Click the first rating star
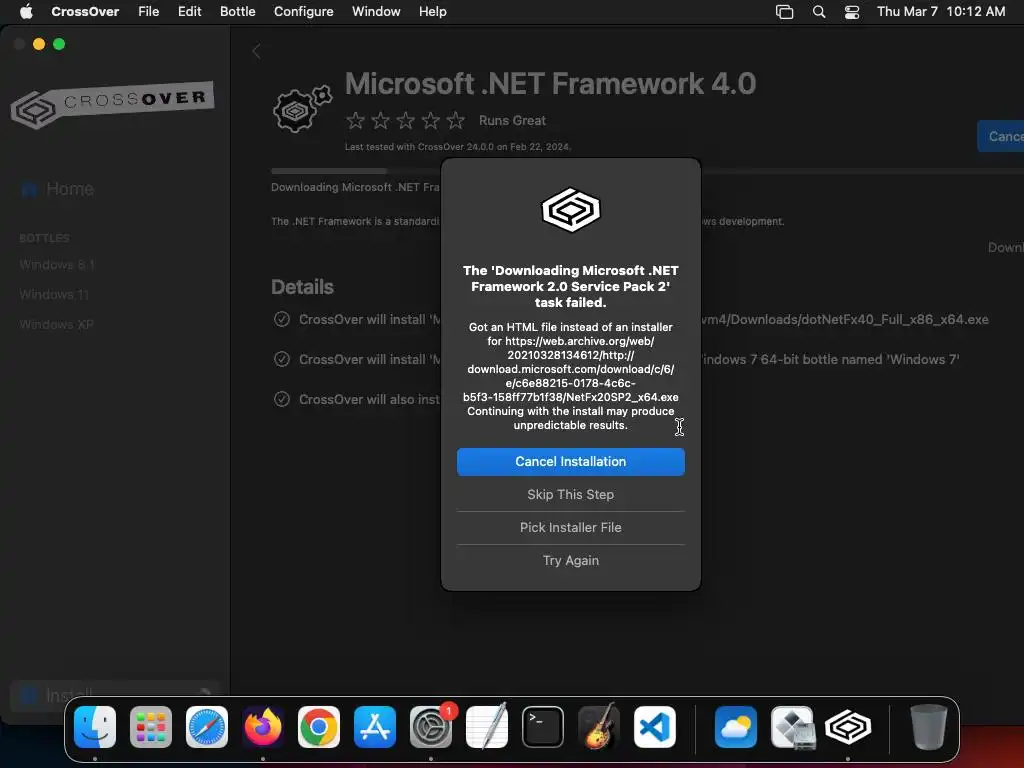 (355, 120)
